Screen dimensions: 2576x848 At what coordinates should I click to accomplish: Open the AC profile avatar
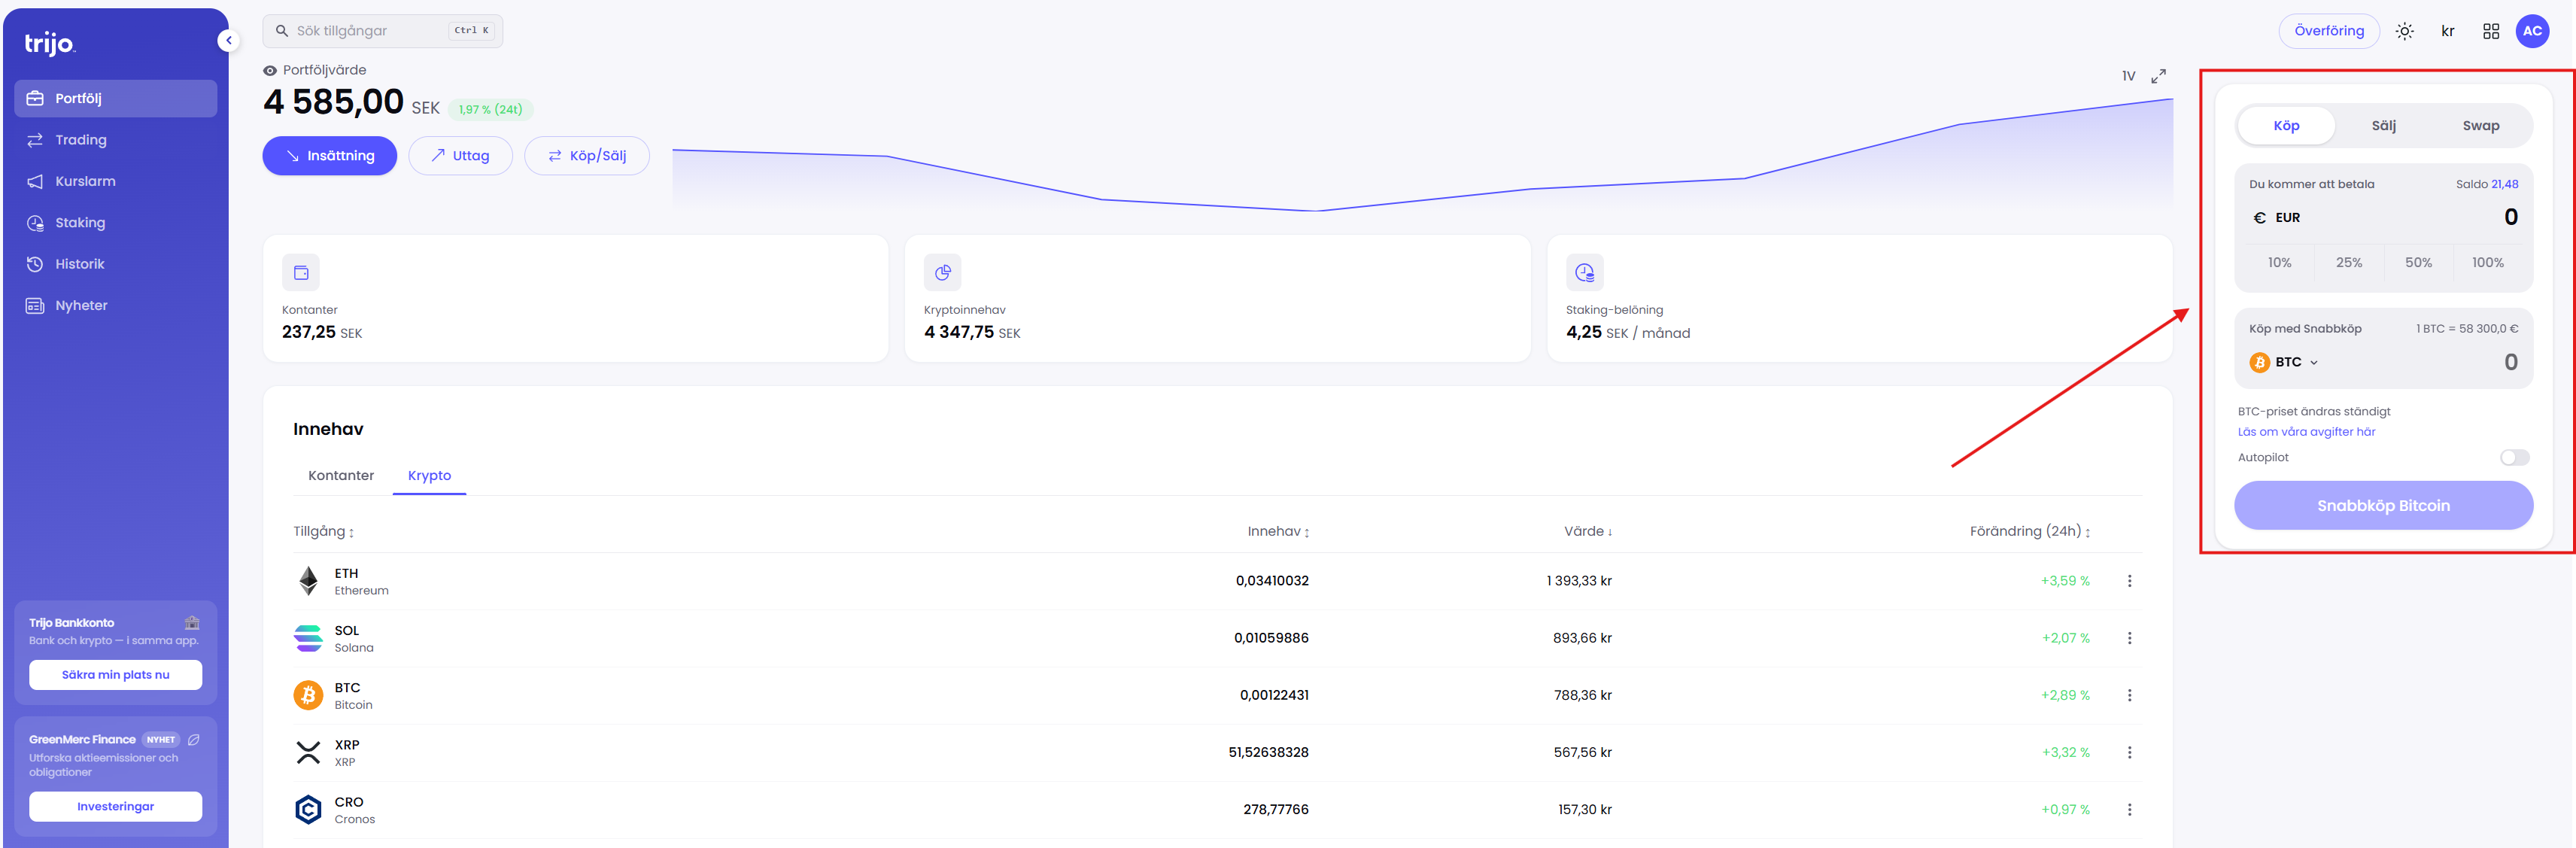tap(2532, 31)
